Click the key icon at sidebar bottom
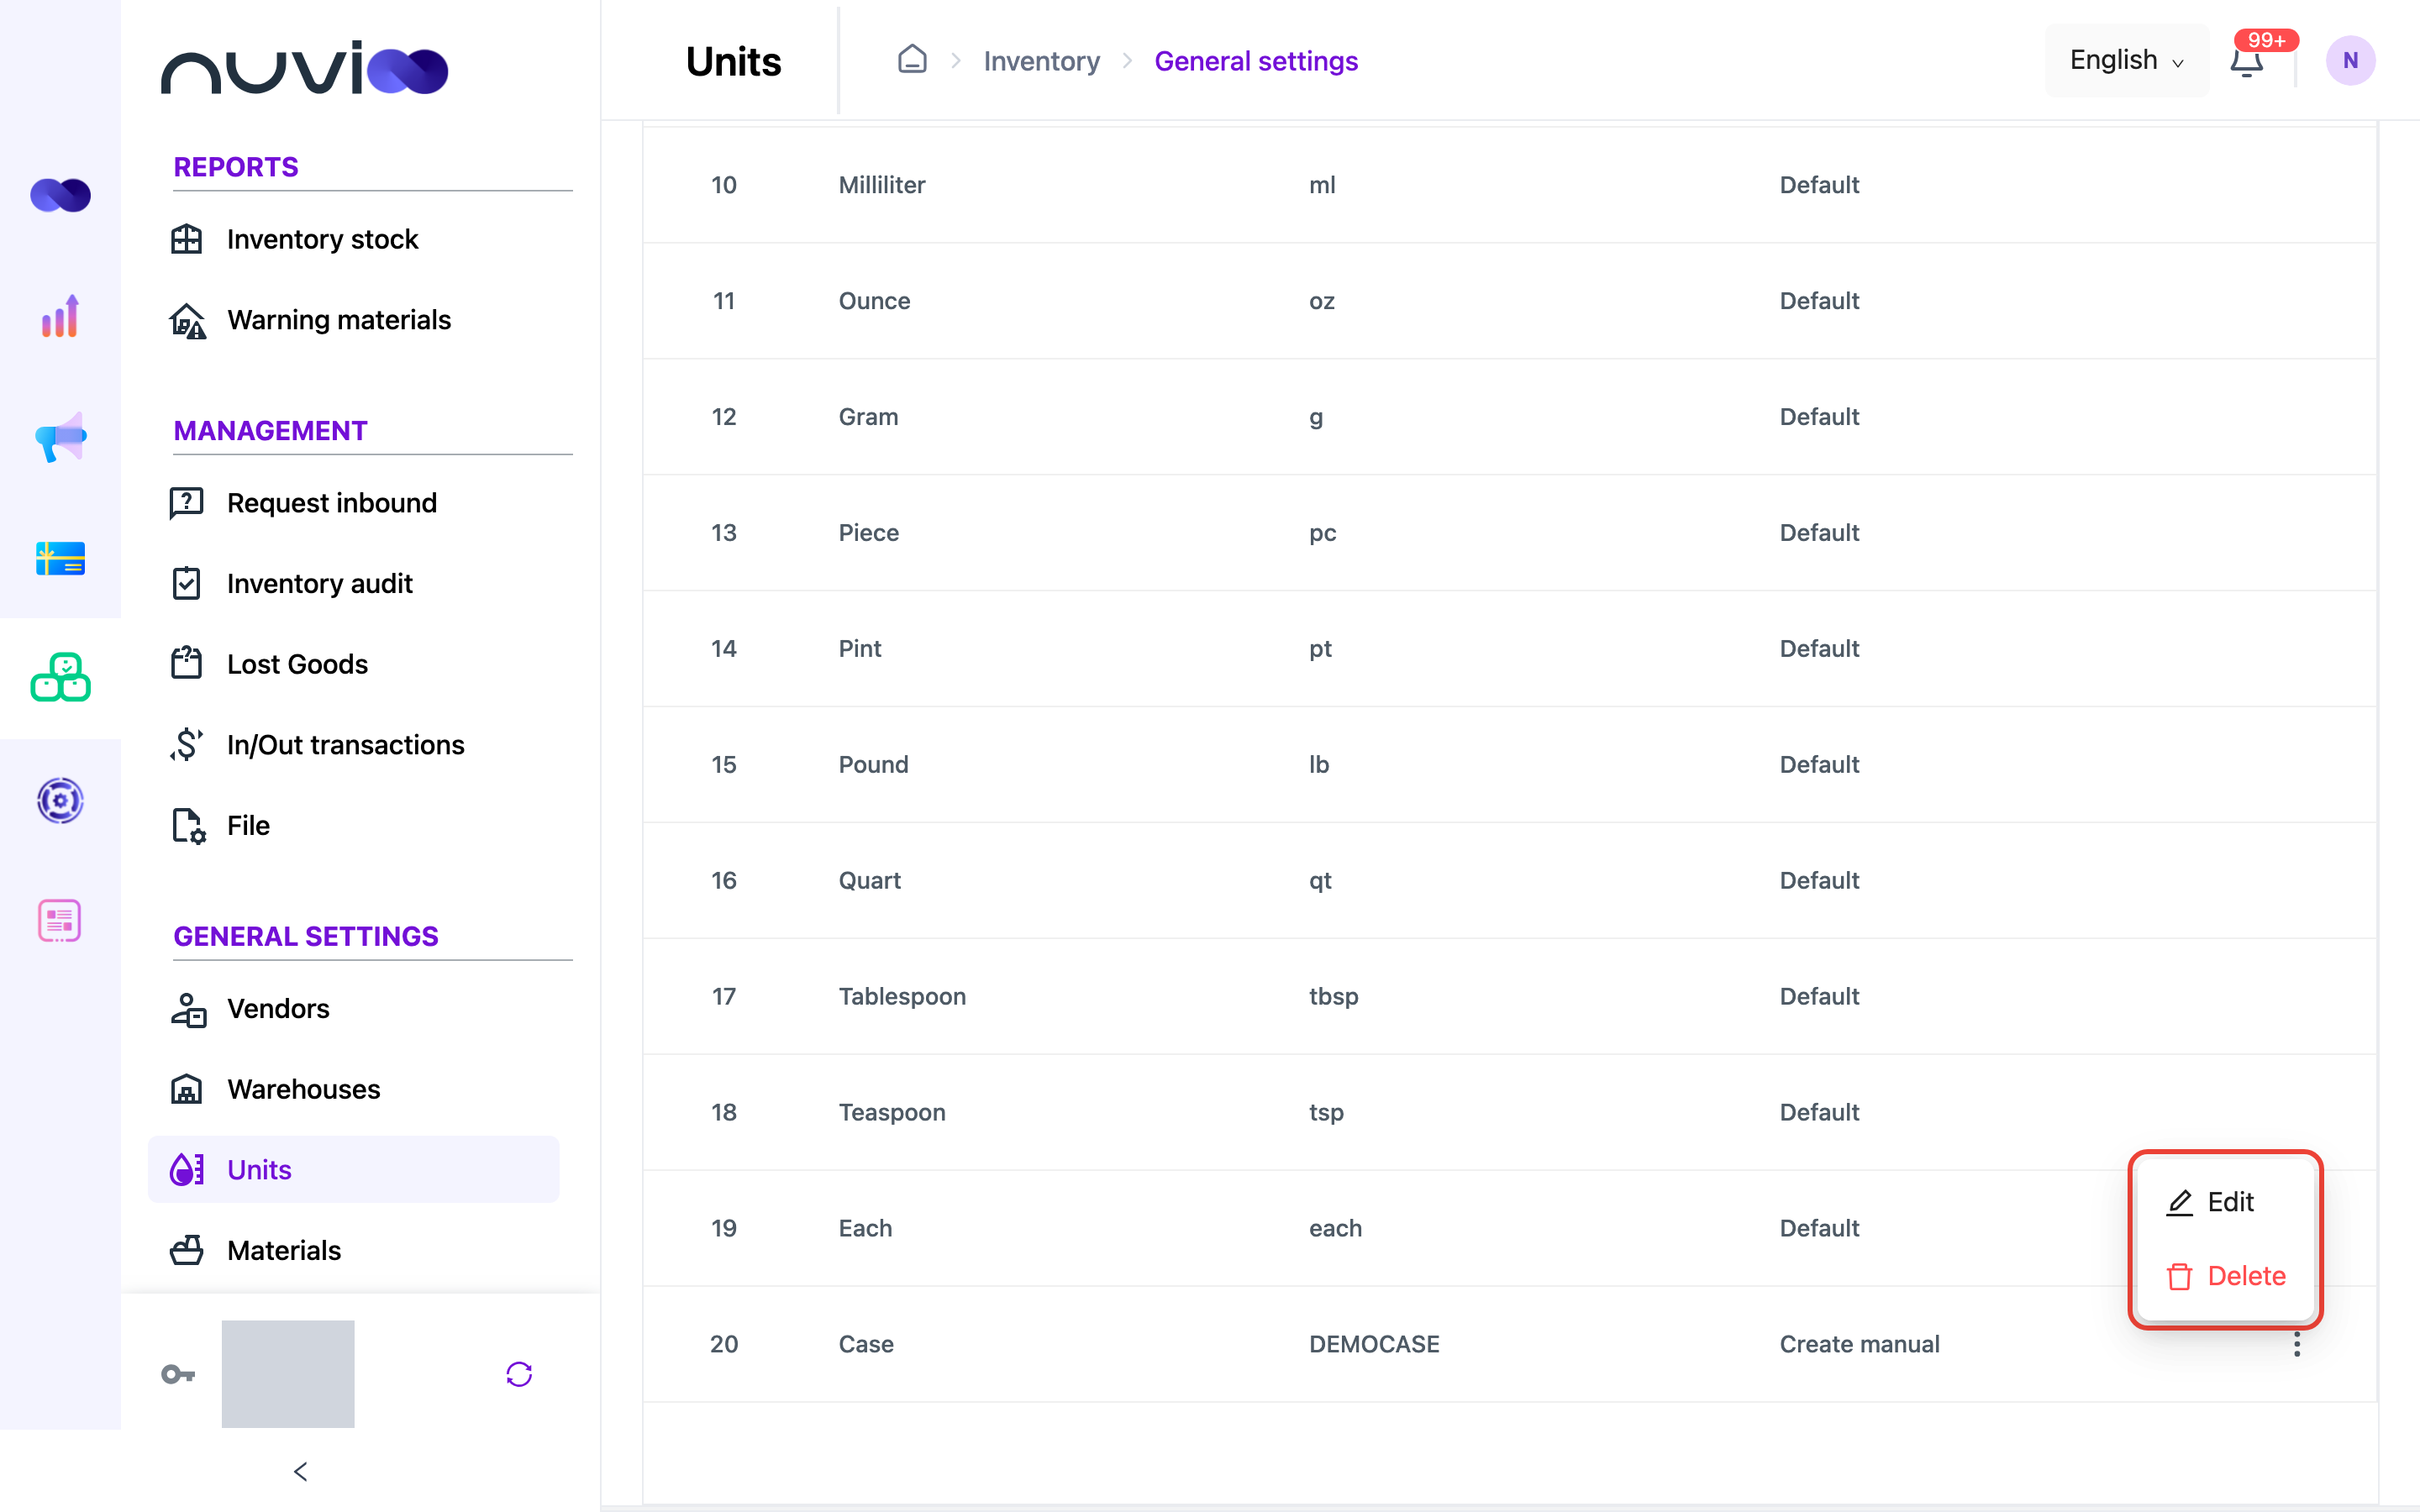The height and width of the screenshot is (1512, 2420). (178, 1374)
